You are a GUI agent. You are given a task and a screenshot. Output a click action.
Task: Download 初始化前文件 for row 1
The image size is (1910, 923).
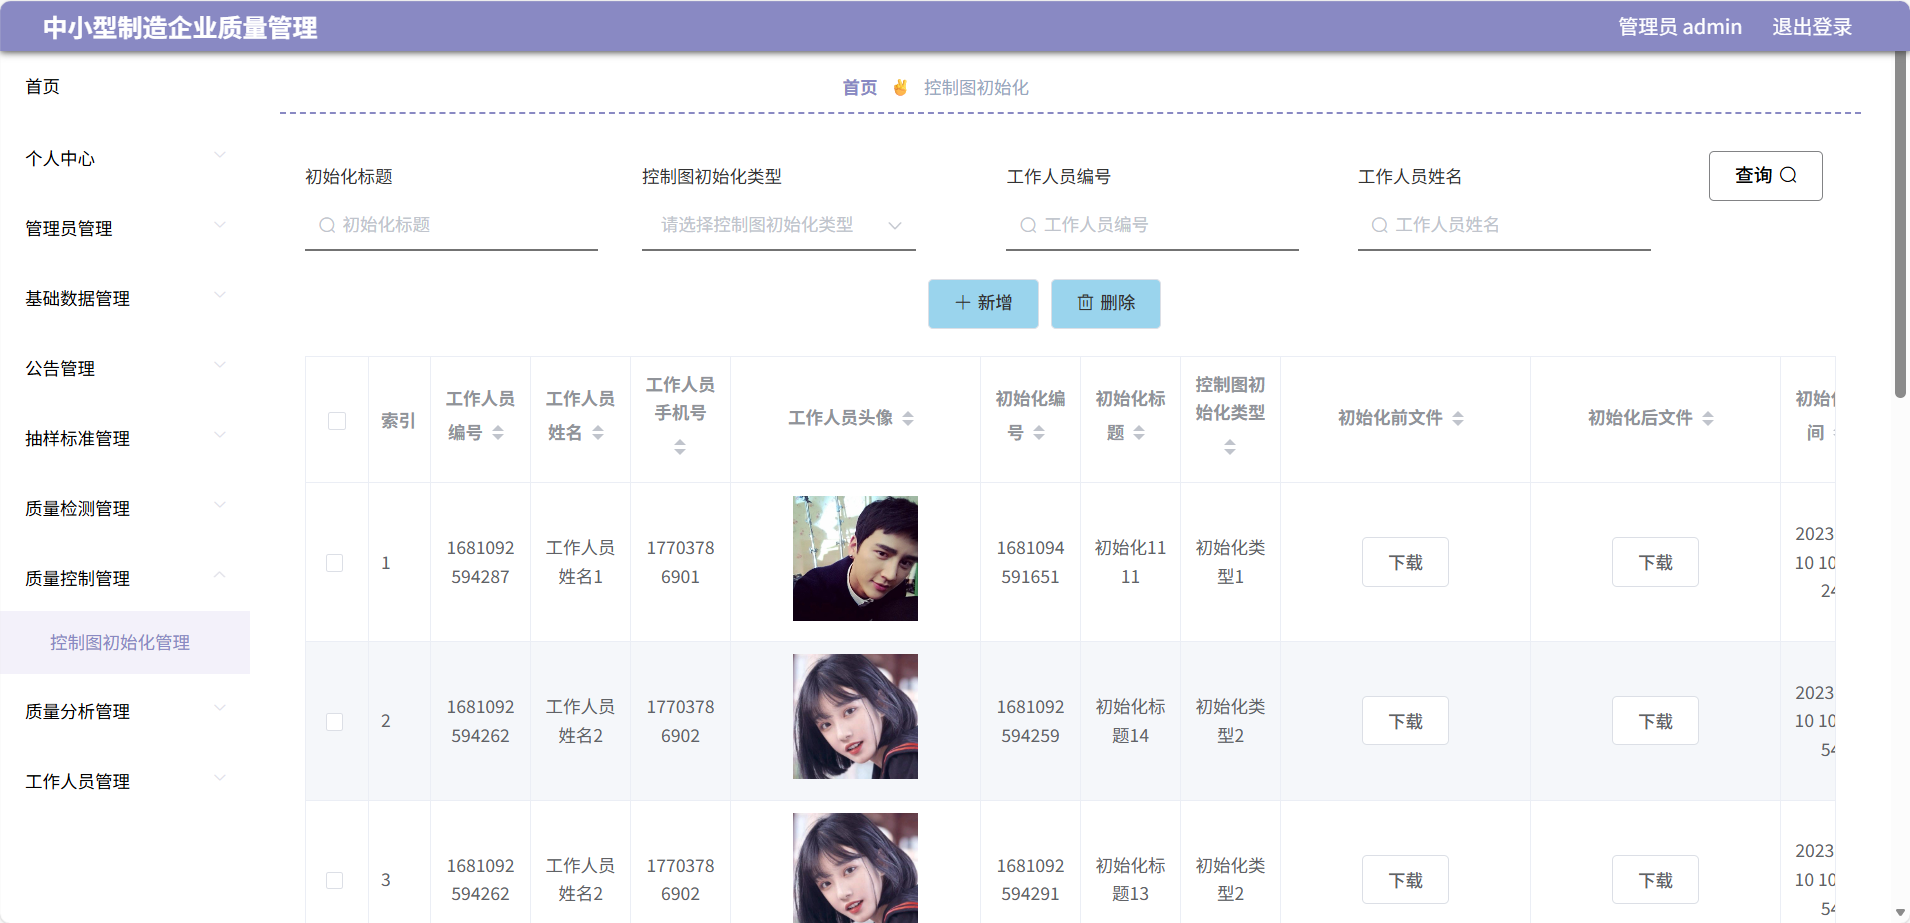click(1405, 562)
